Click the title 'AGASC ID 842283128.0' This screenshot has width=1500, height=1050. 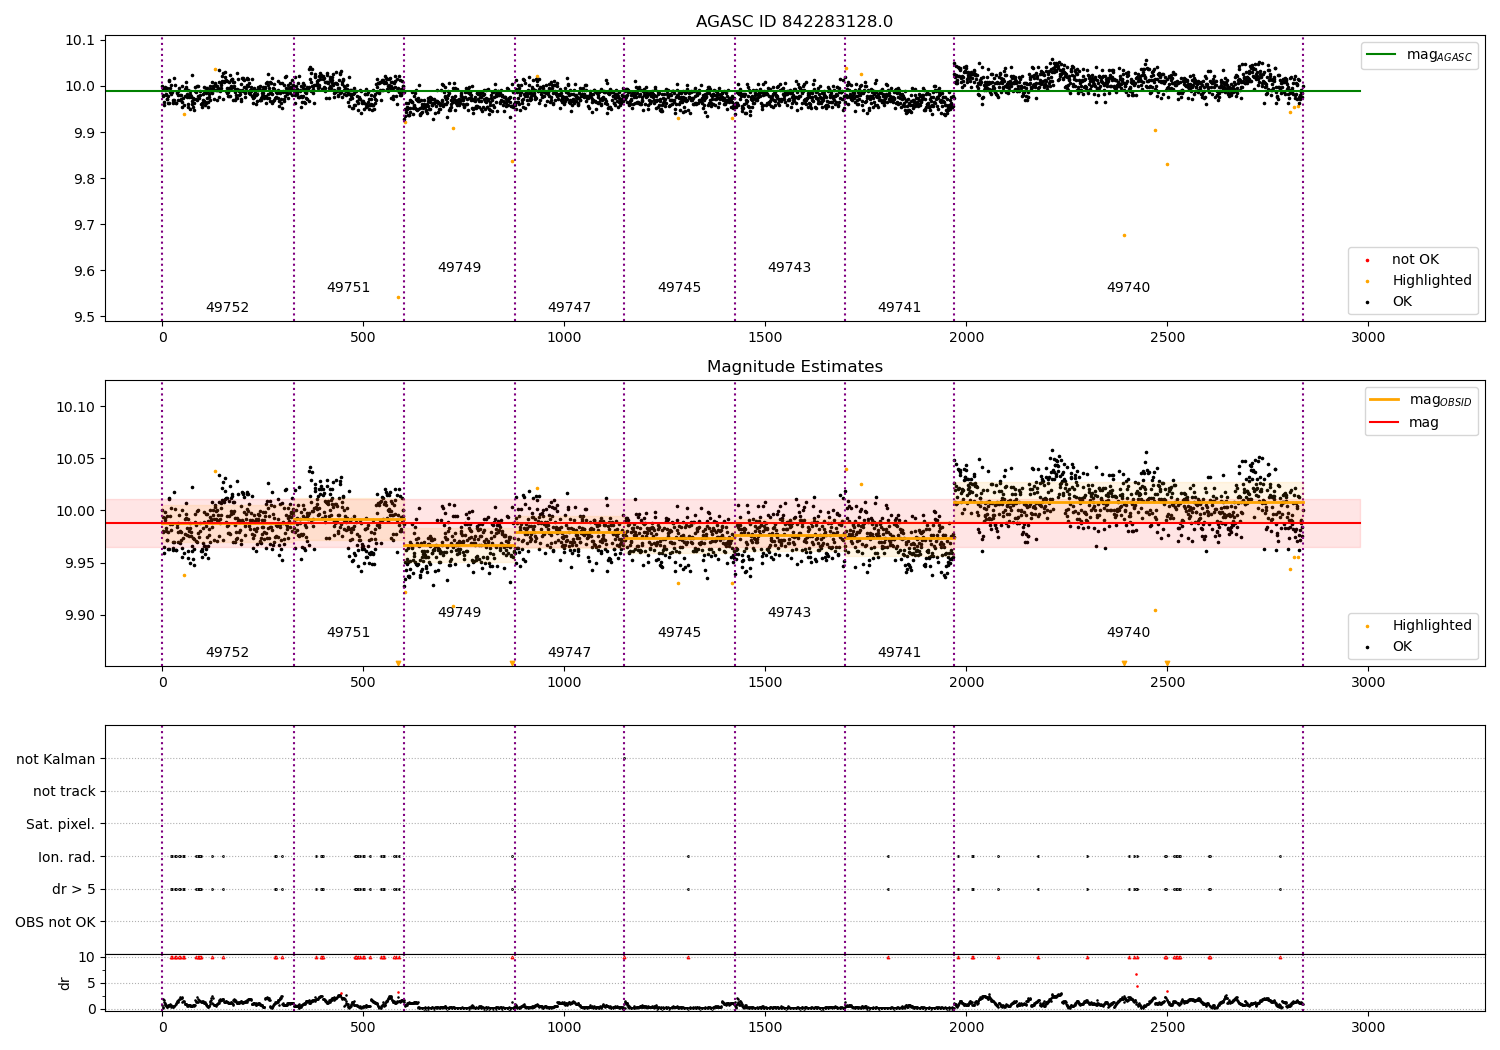click(x=794, y=22)
